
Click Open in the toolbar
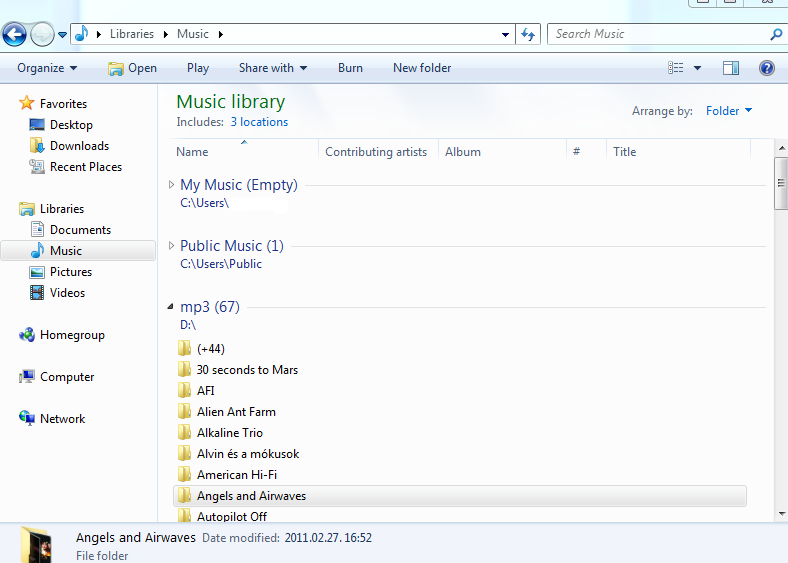click(x=133, y=68)
